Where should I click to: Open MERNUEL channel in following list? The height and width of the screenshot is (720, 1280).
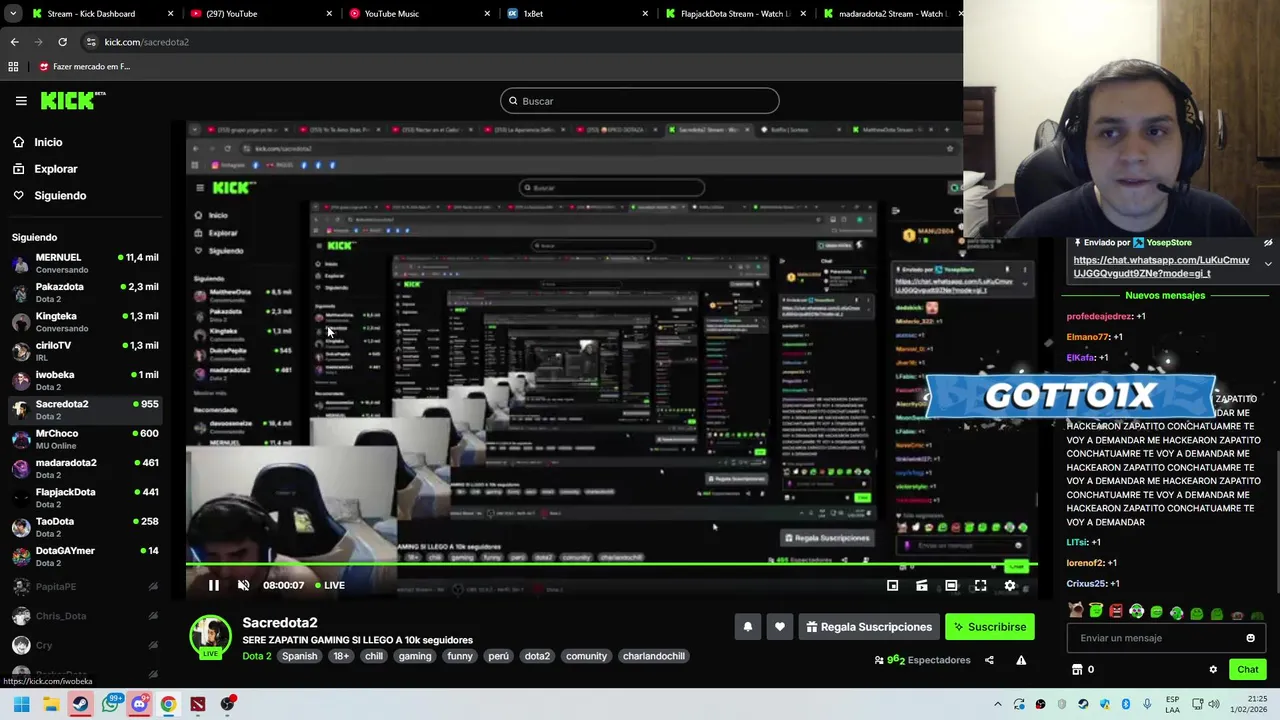coord(85,263)
